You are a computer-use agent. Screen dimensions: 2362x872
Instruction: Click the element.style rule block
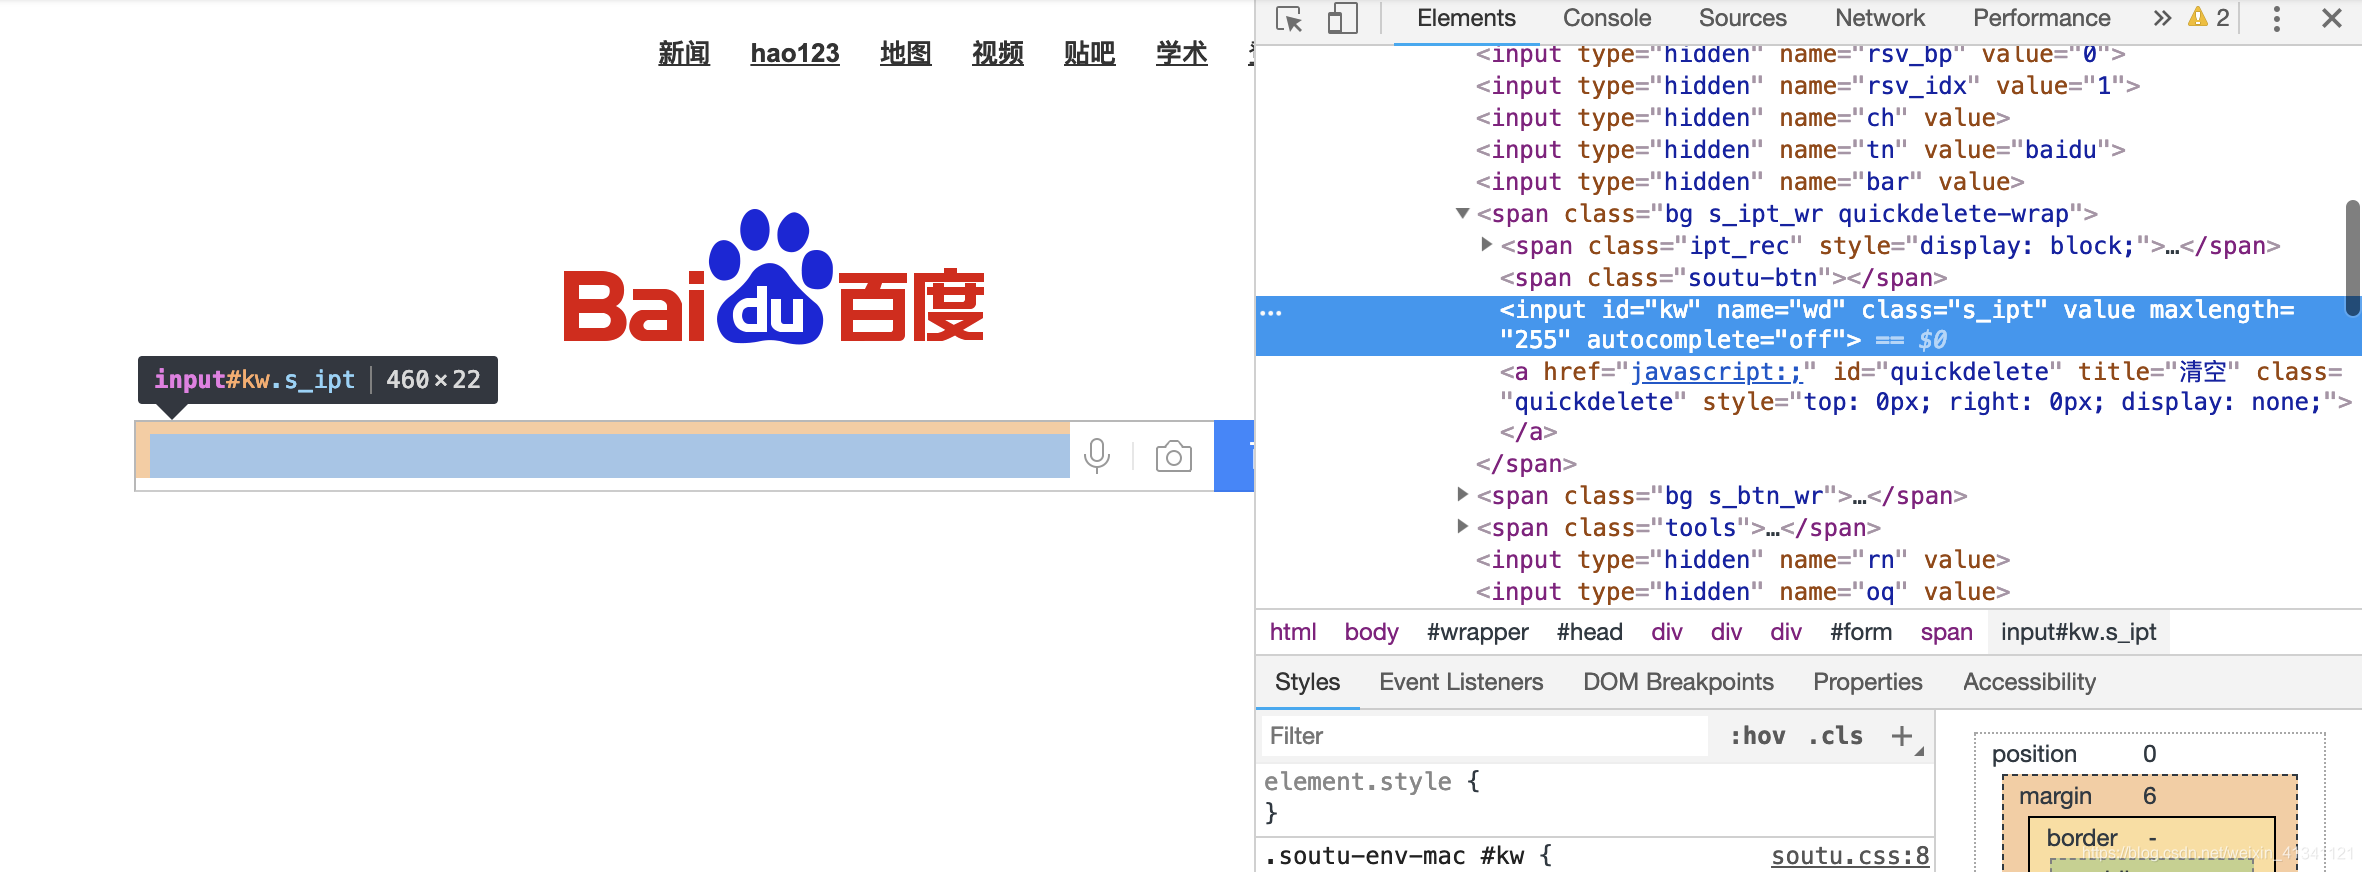(x=1595, y=797)
